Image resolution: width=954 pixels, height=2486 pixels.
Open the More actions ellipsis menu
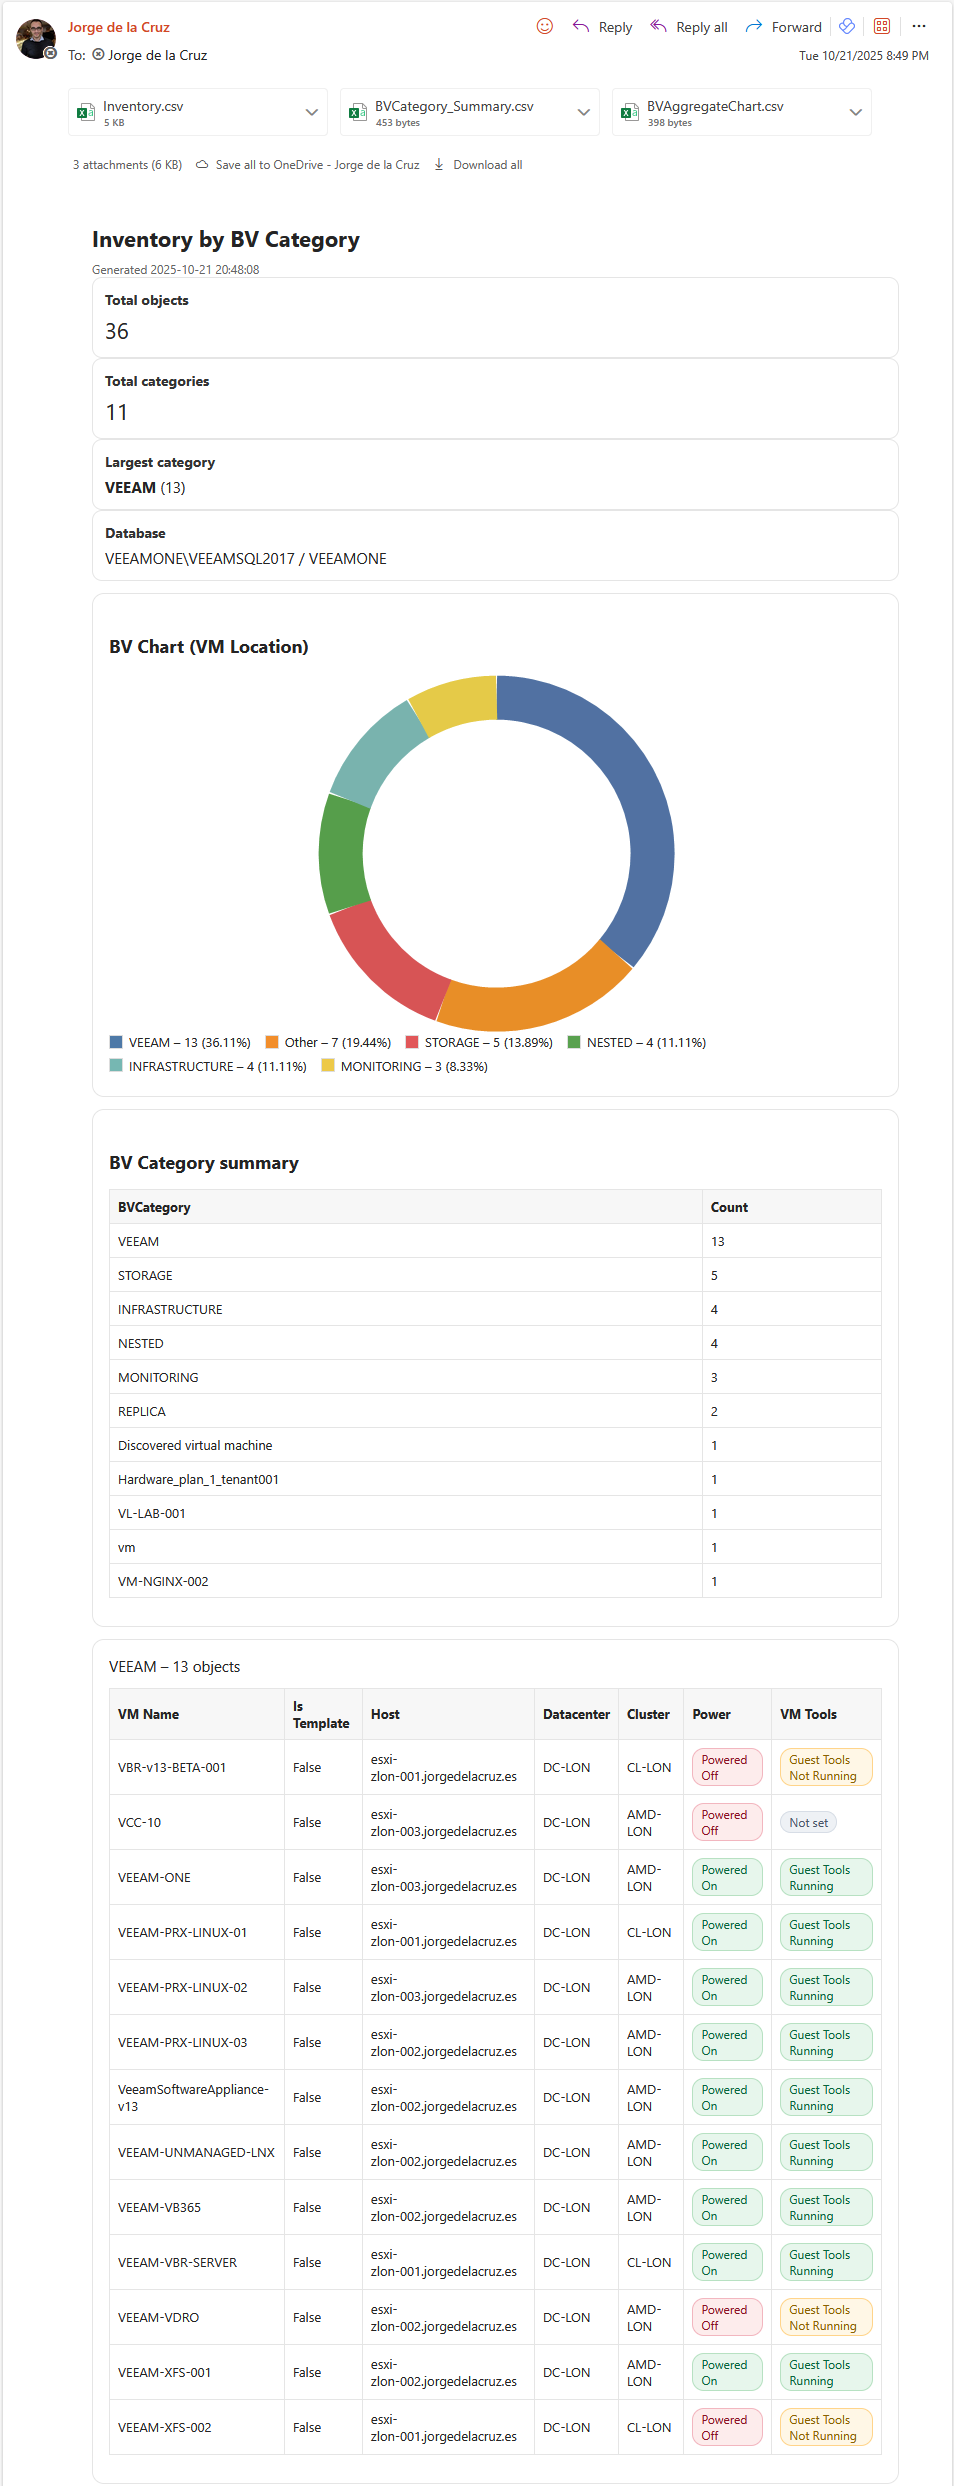[919, 26]
